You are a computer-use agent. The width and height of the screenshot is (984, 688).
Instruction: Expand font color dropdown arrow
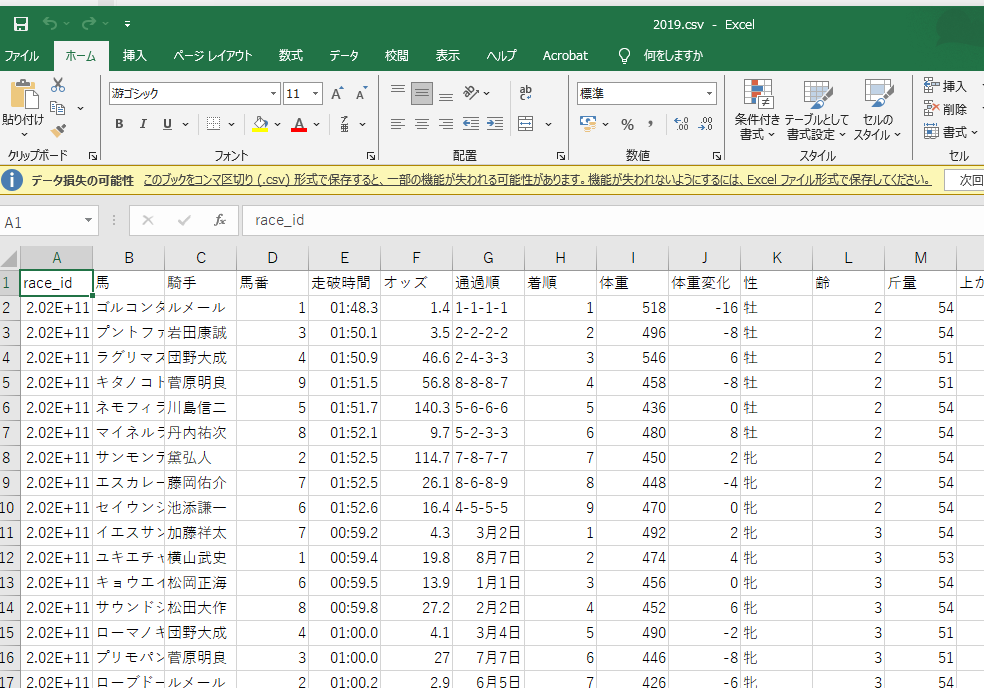tap(316, 124)
